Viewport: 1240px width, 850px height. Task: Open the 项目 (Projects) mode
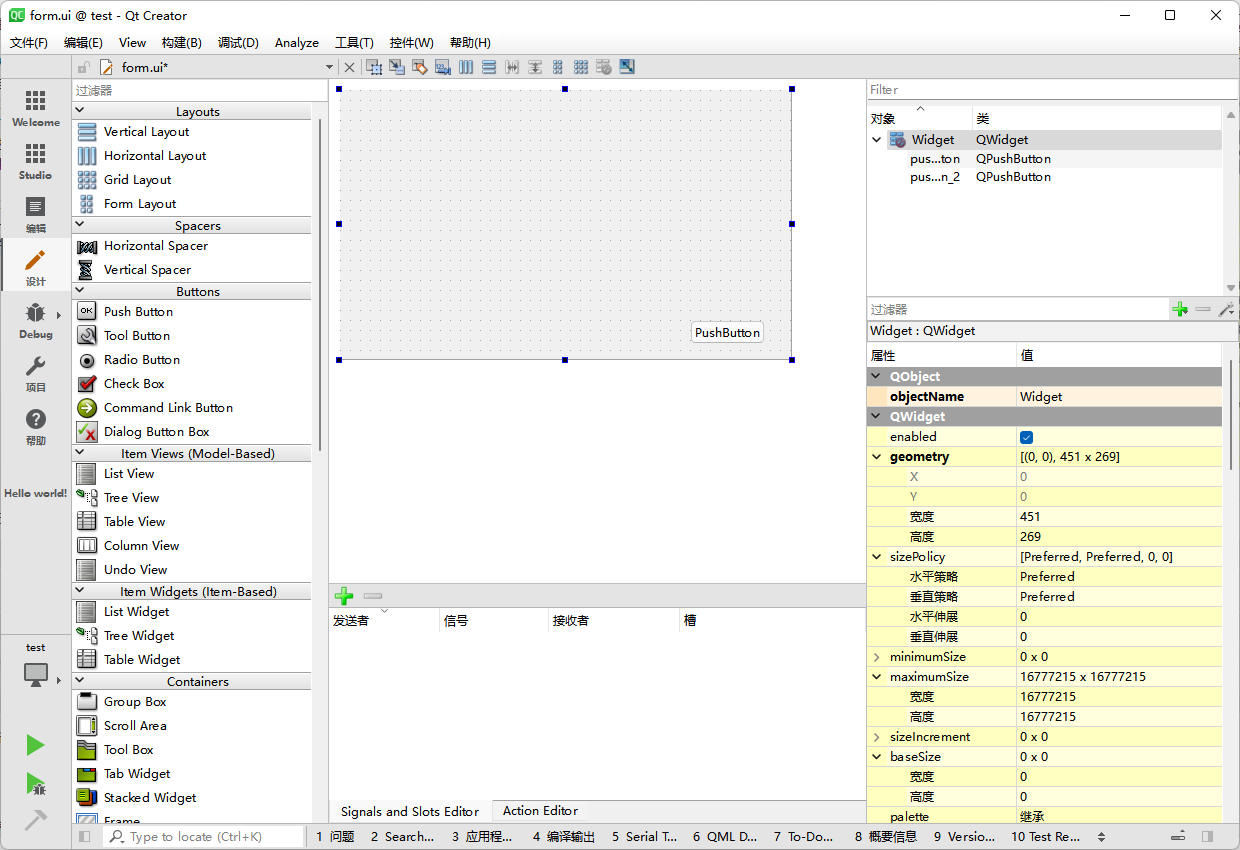pos(36,373)
